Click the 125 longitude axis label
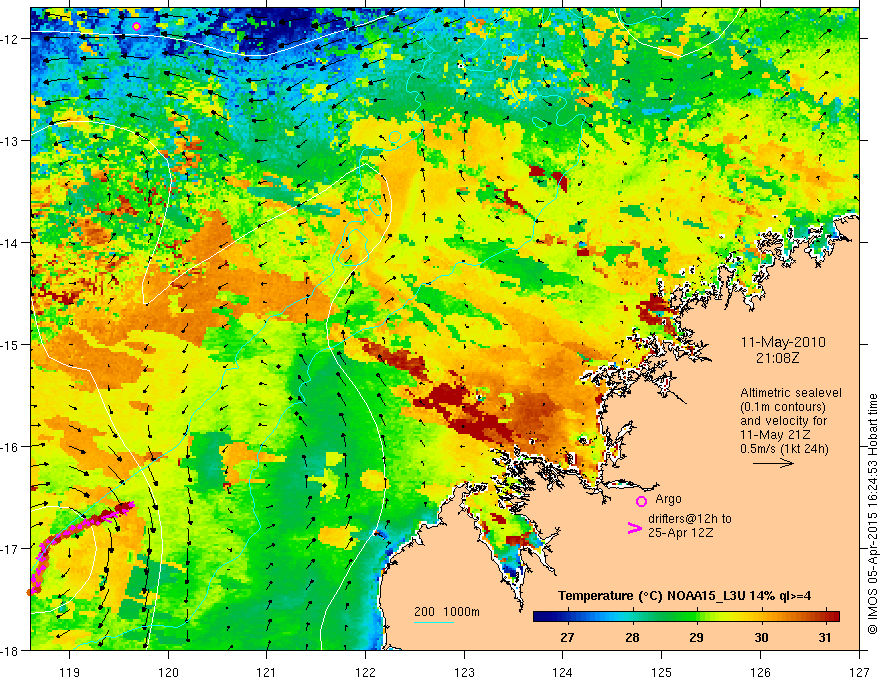This screenshot has height=680, width=880. coord(662,672)
